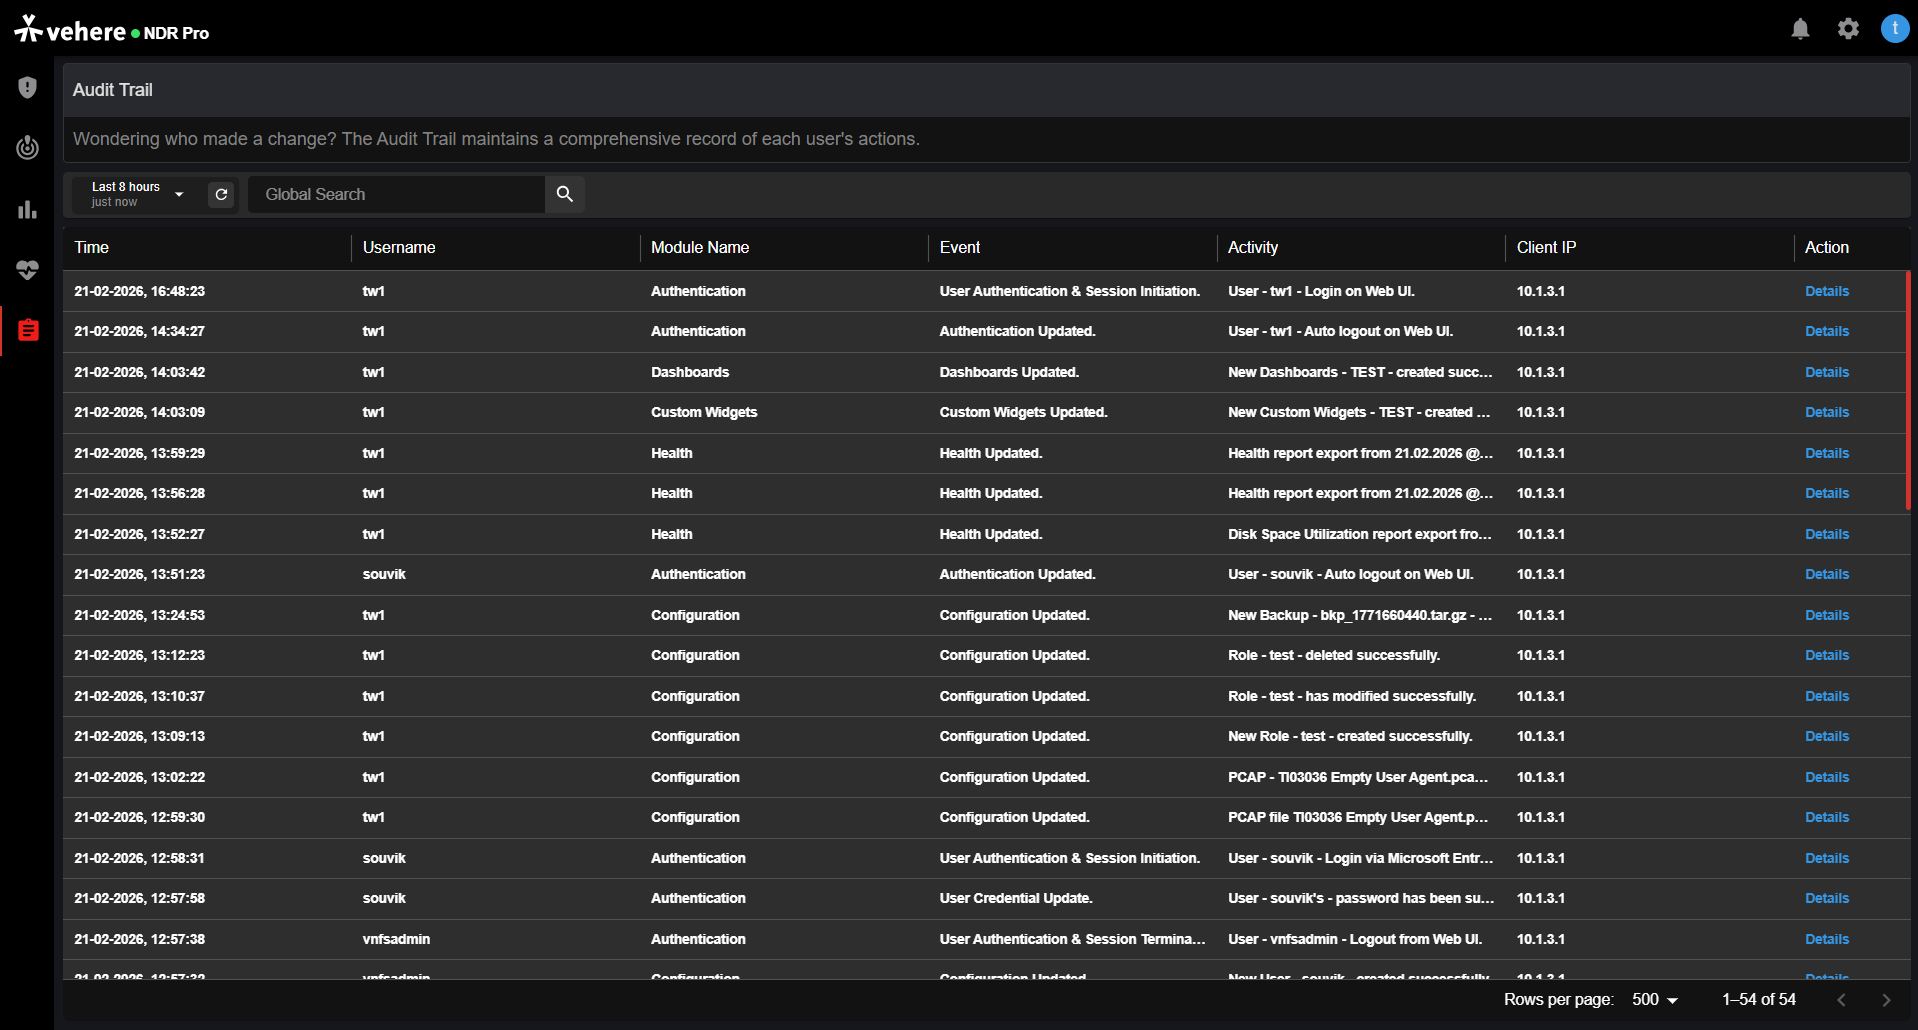Open Details for vnfsadmin logout row
This screenshot has width=1918, height=1030.
tap(1827, 939)
